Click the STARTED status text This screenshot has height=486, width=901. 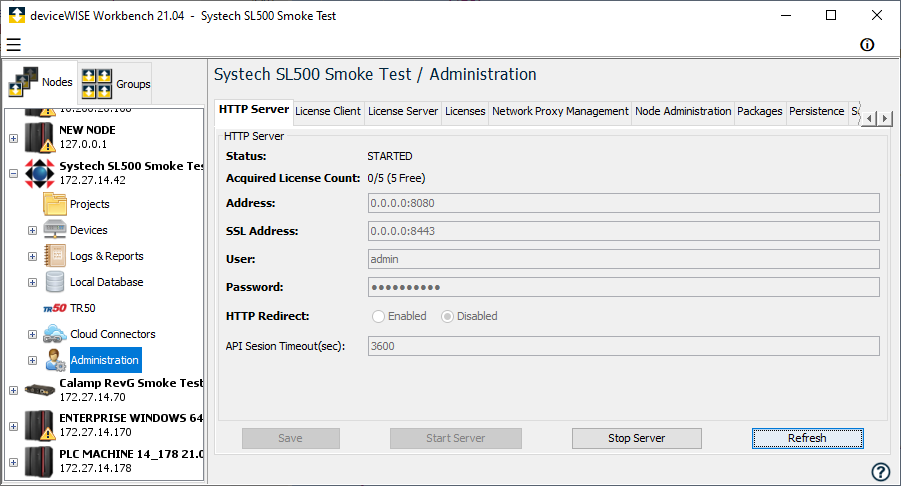pyautogui.click(x=390, y=156)
